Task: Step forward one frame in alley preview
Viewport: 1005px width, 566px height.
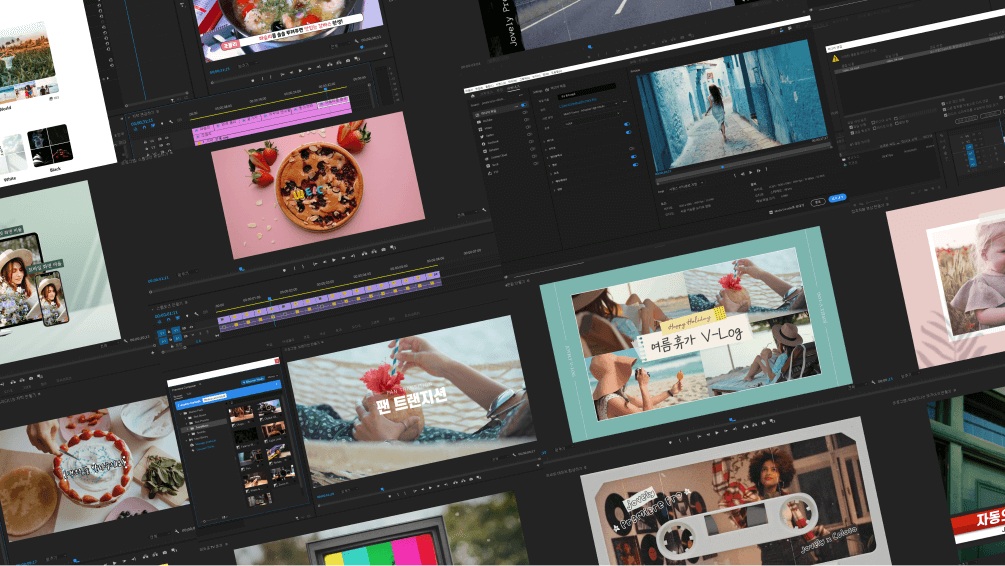Action: tap(759, 171)
